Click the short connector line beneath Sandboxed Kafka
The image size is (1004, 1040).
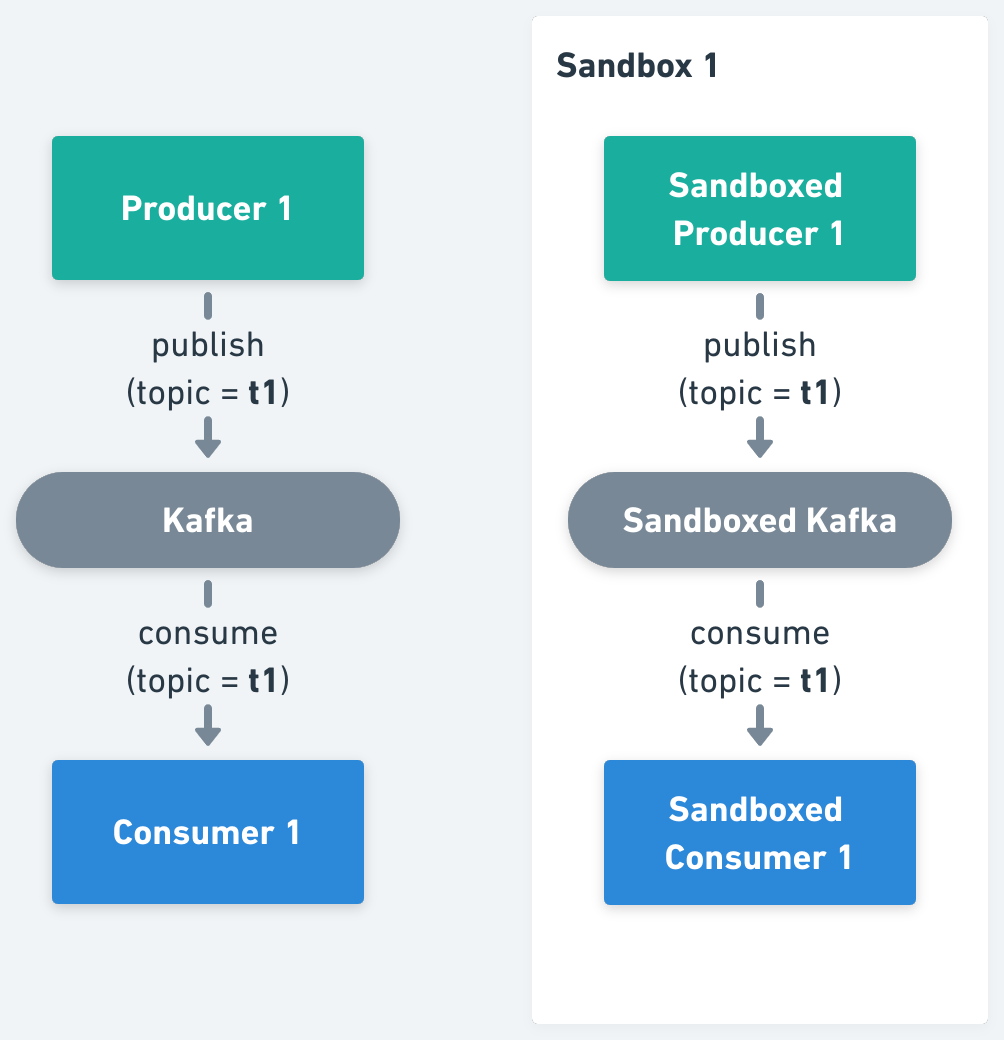tap(760, 593)
